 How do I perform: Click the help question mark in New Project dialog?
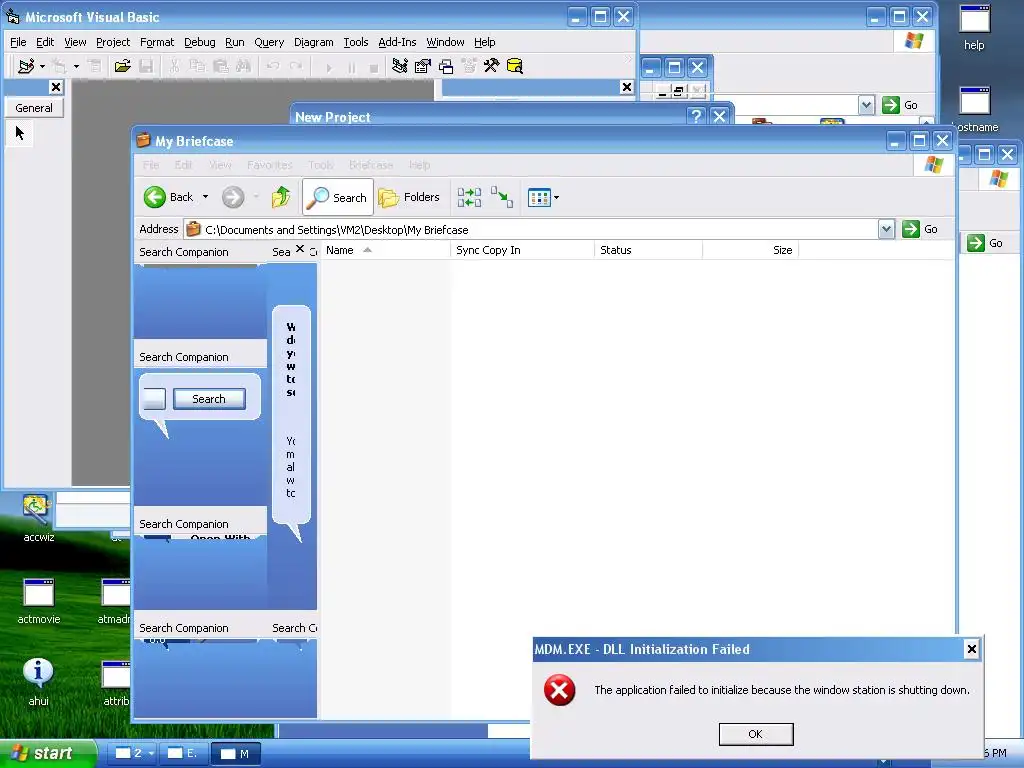[x=696, y=116]
